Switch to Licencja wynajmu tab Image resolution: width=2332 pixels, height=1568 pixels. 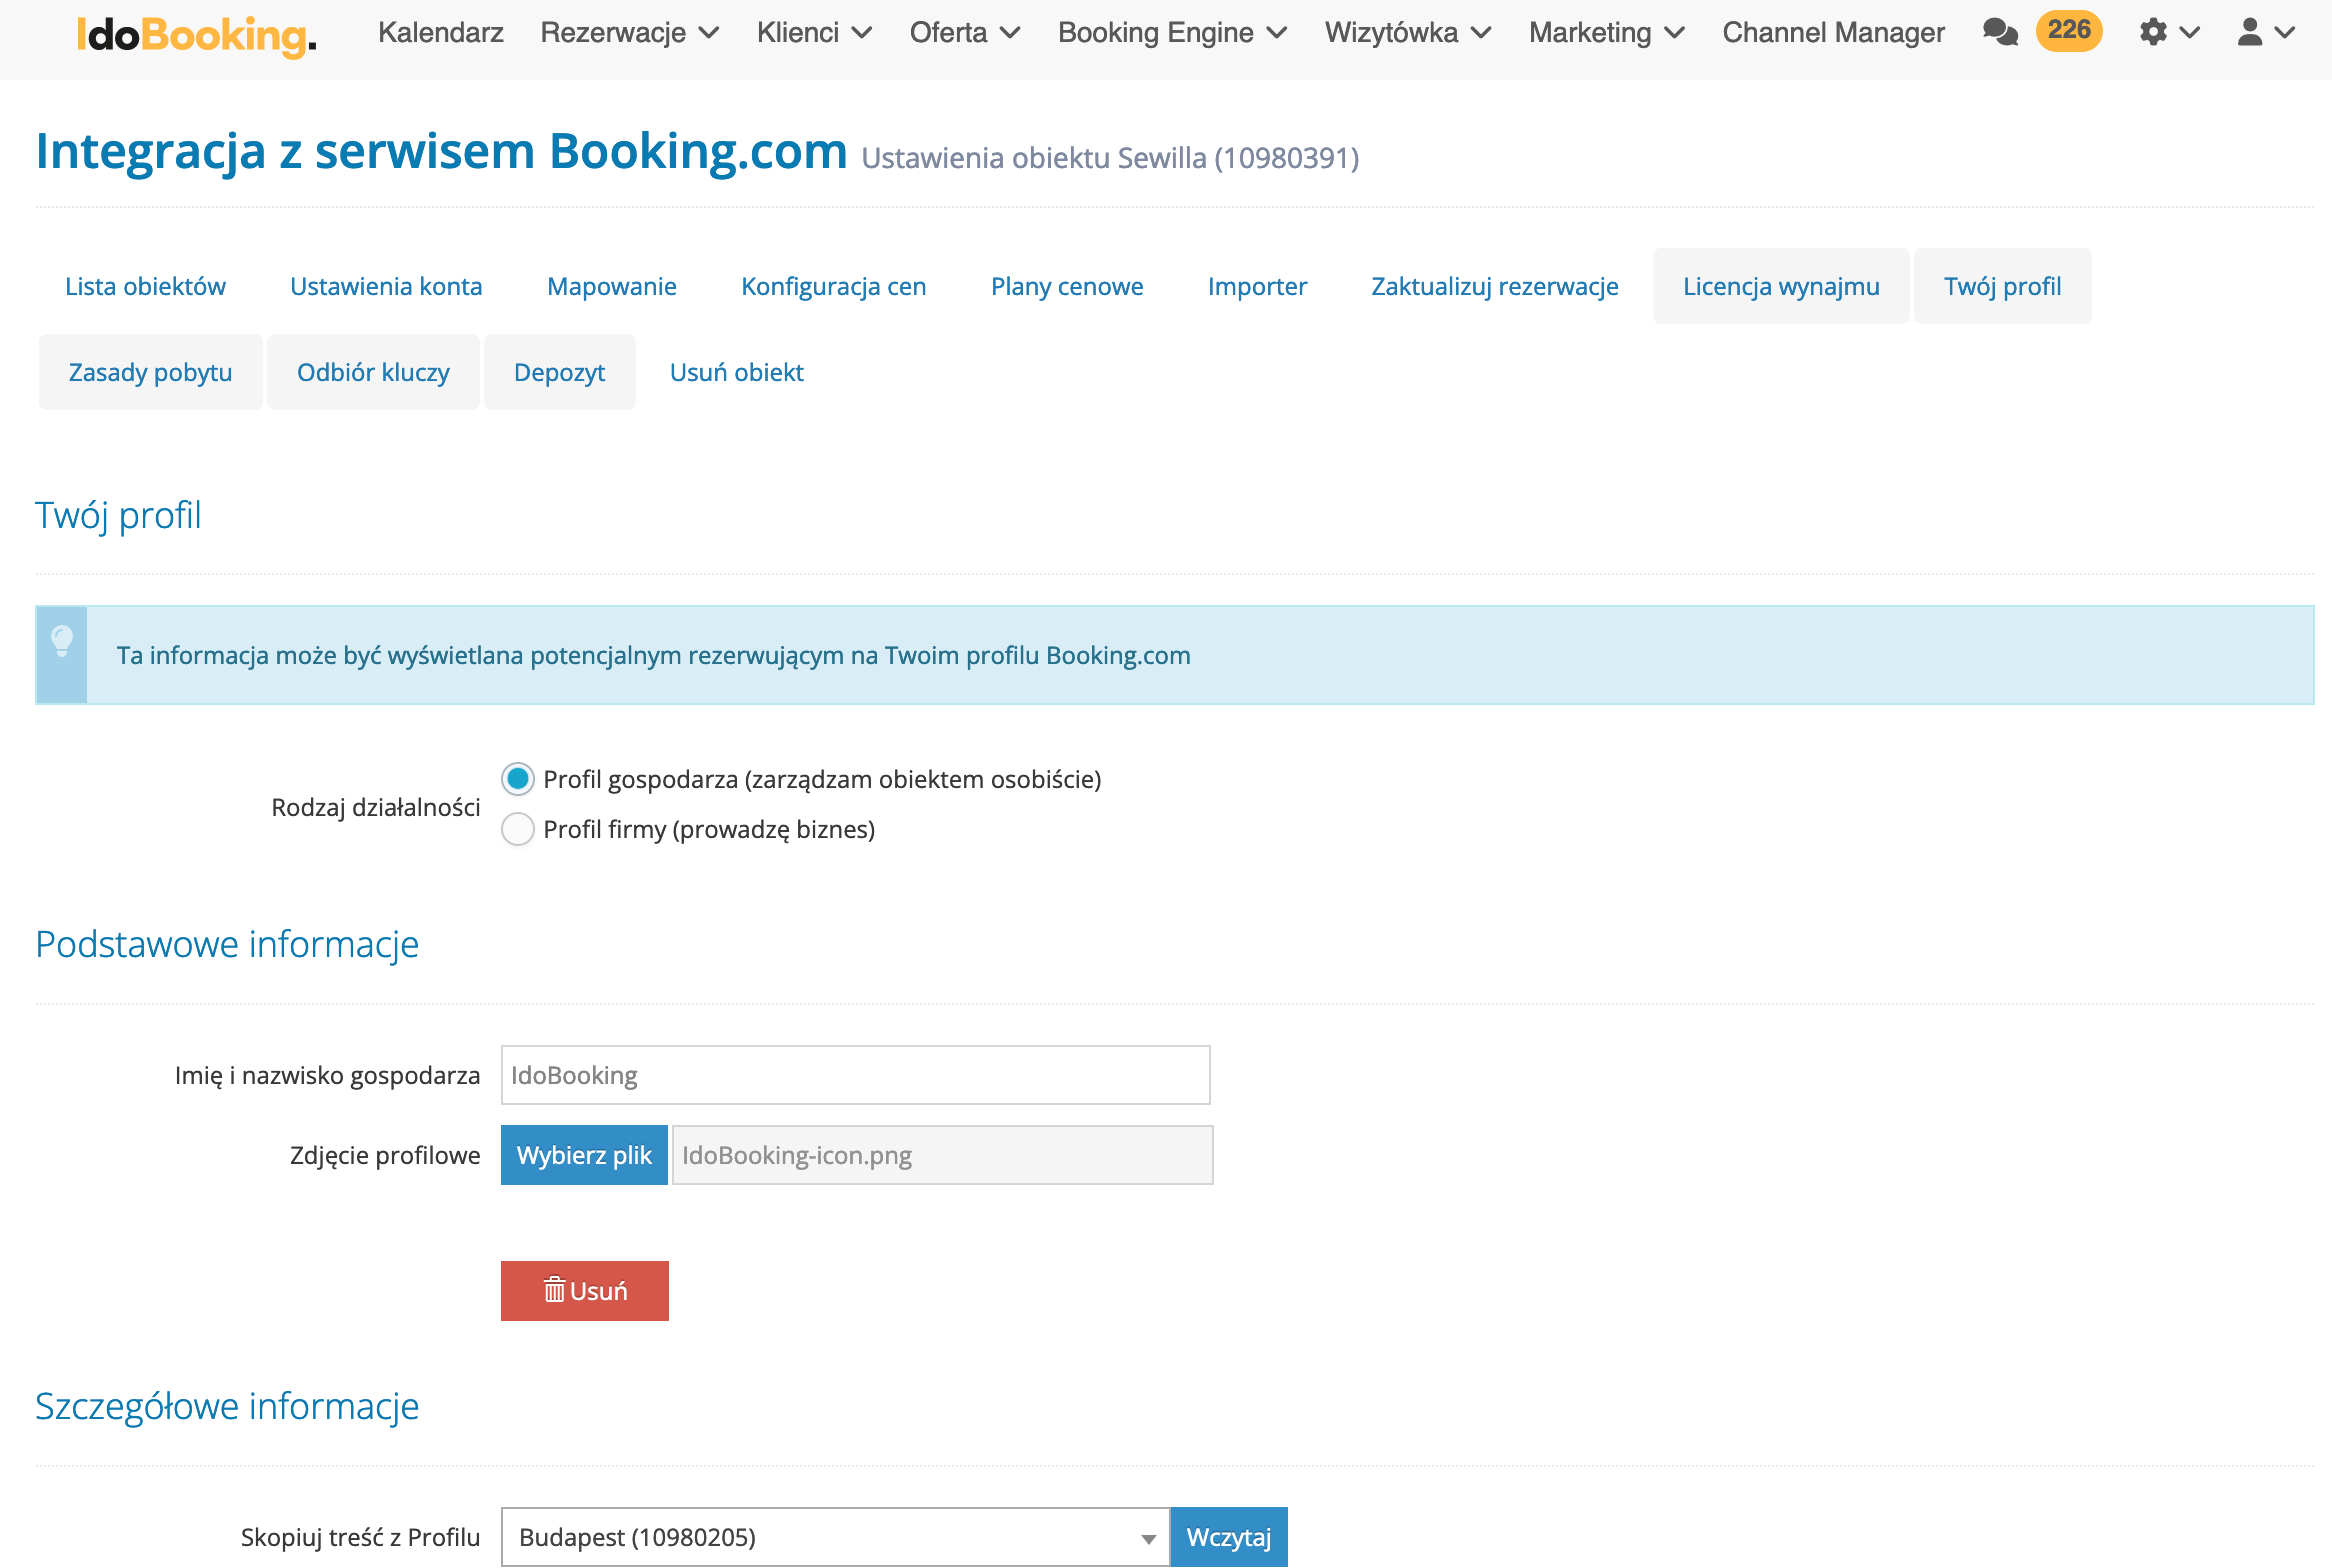(1780, 286)
